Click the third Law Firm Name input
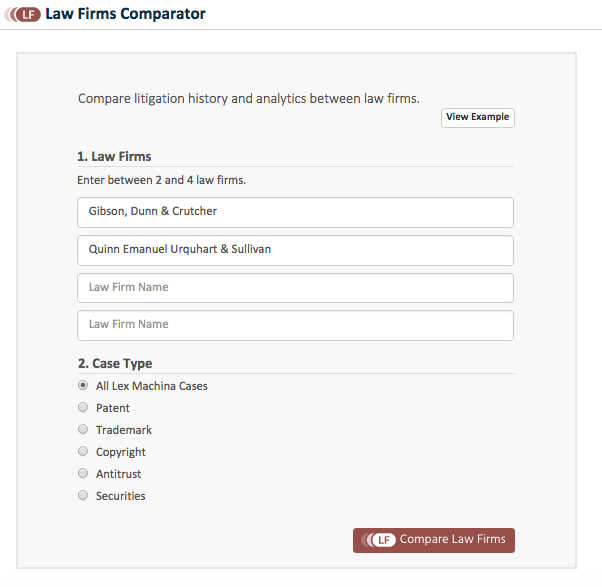The width and height of the screenshot is (602, 587). [295, 288]
